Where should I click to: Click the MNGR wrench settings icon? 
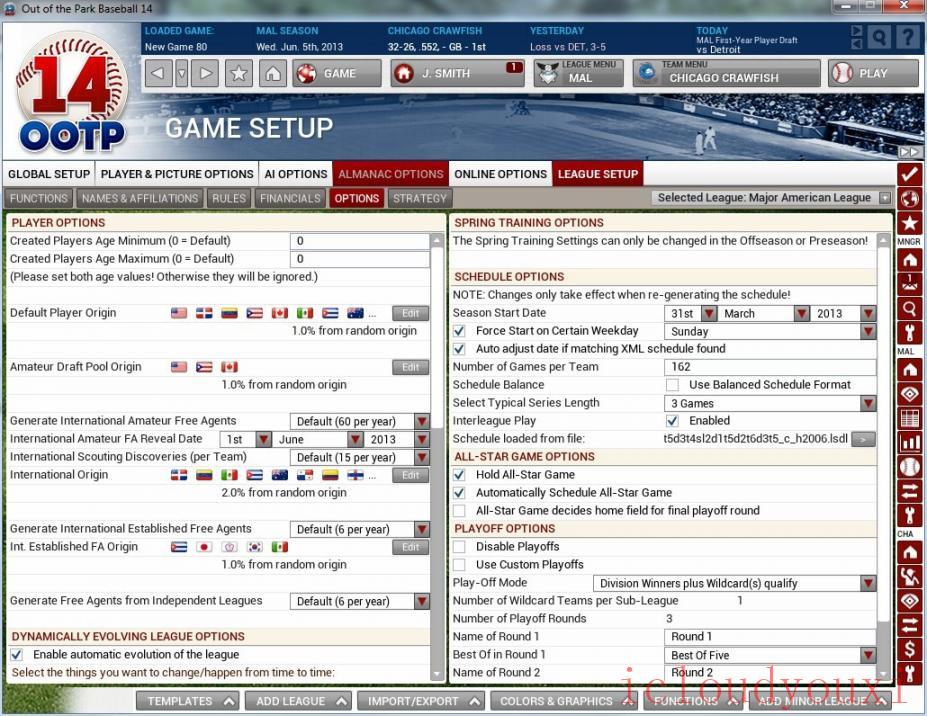(x=909, y=333)
